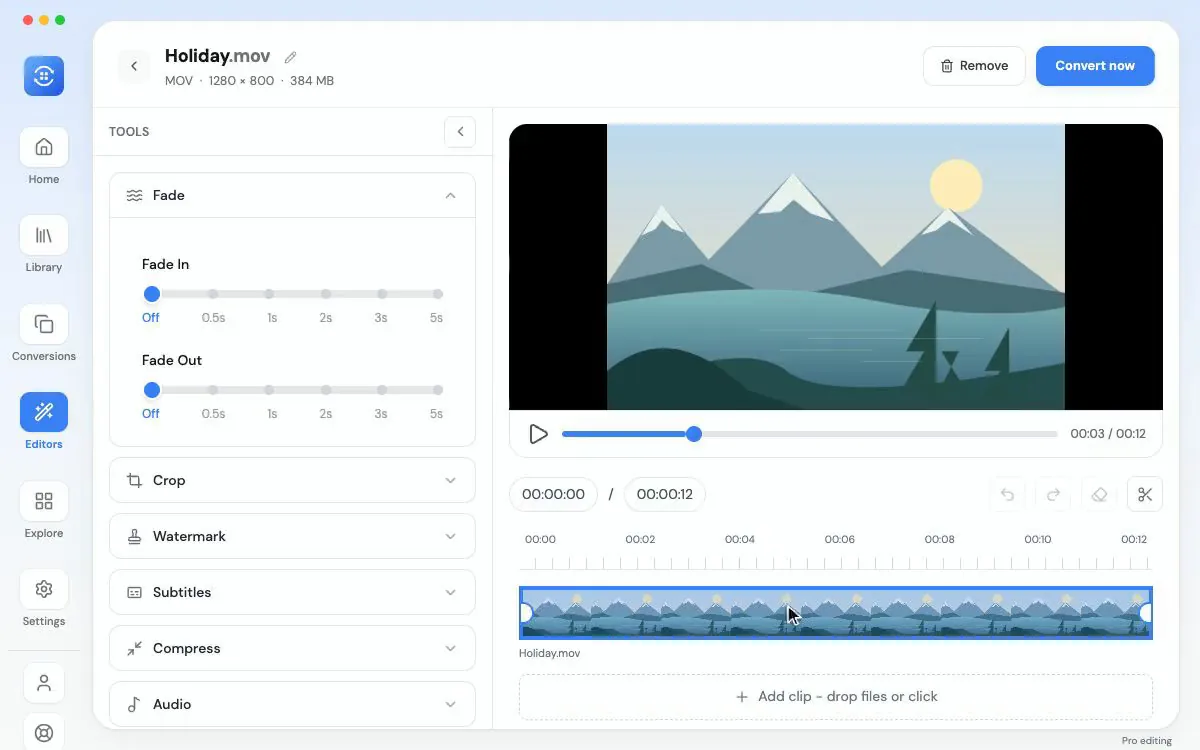Set Fade Out to 5s
The width and height of the screenshot is (1200, 750).
click(x=438, y=390)
